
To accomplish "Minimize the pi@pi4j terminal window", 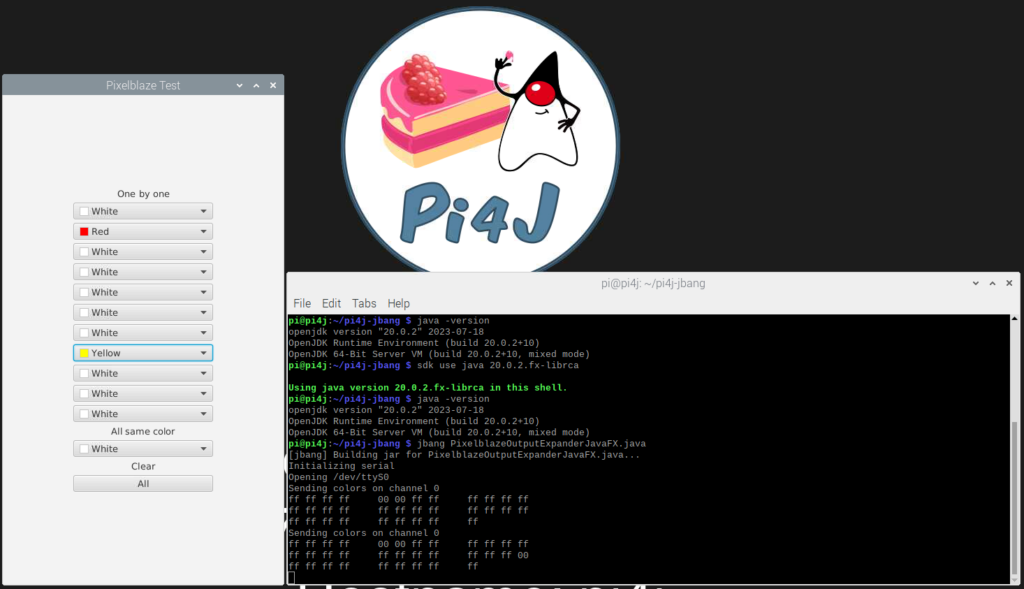I will [x=976, y=283].
